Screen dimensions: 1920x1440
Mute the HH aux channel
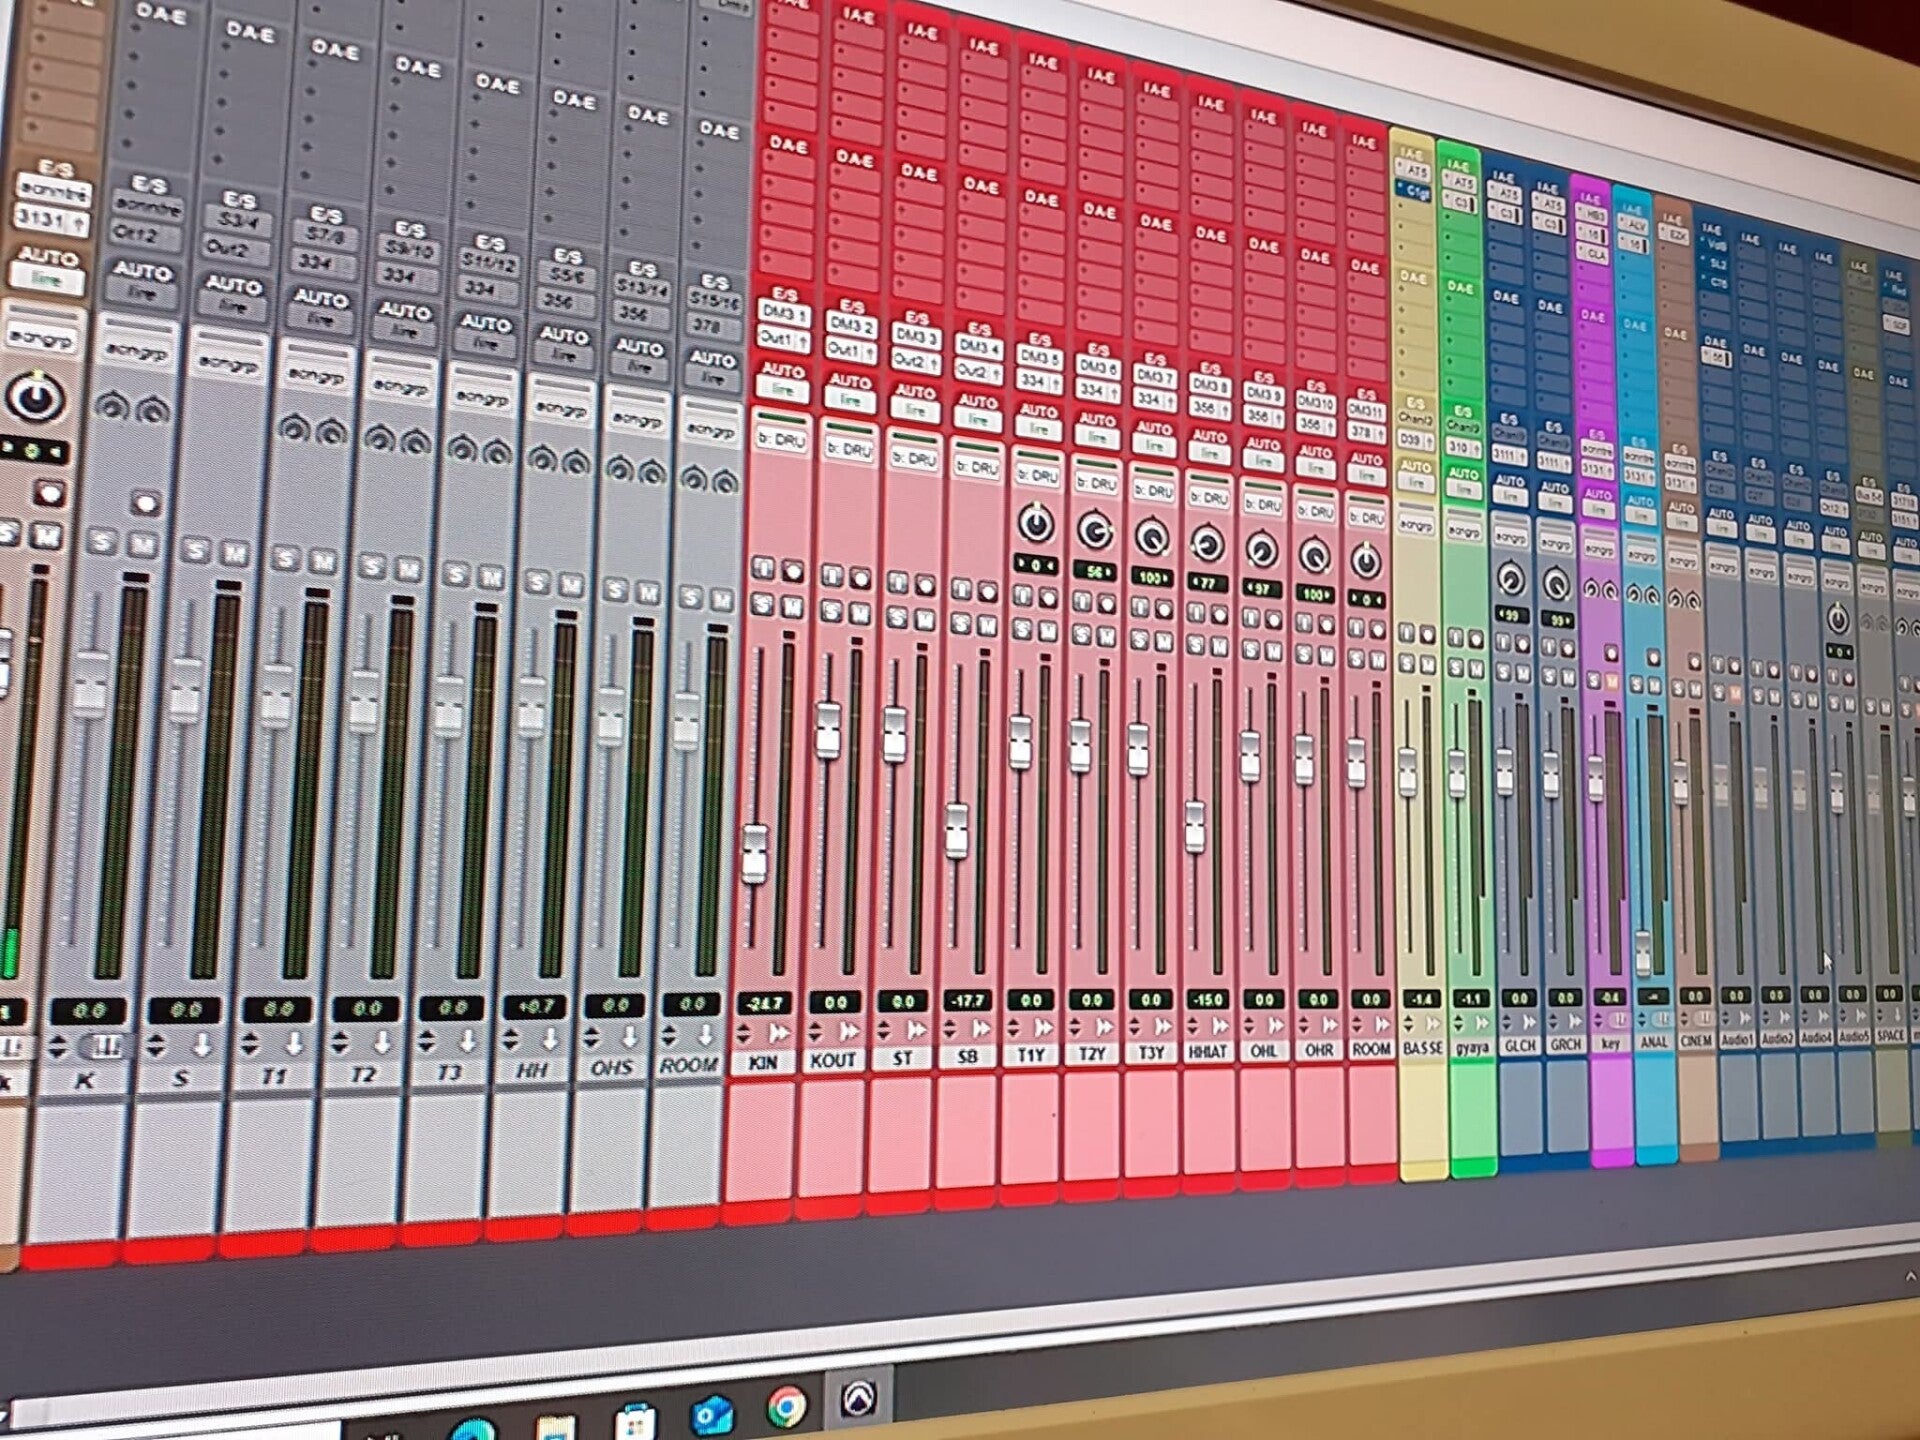[x=571, y=584]
